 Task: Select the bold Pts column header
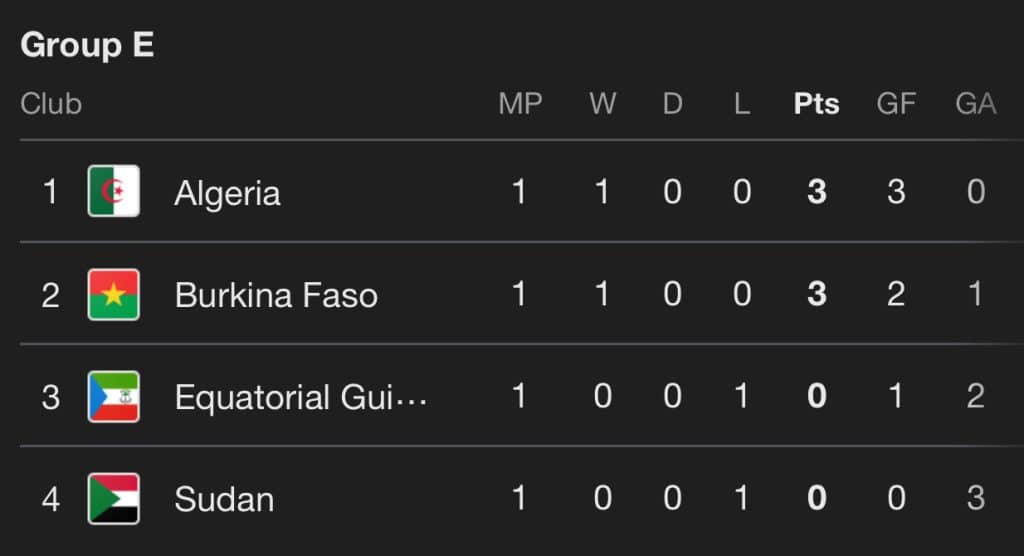coord(816,104)
